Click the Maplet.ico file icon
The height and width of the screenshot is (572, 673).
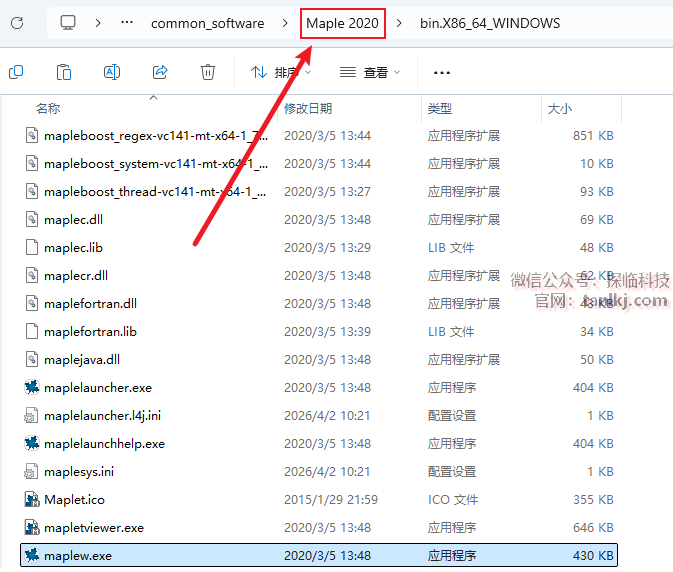tap(32, 499)
